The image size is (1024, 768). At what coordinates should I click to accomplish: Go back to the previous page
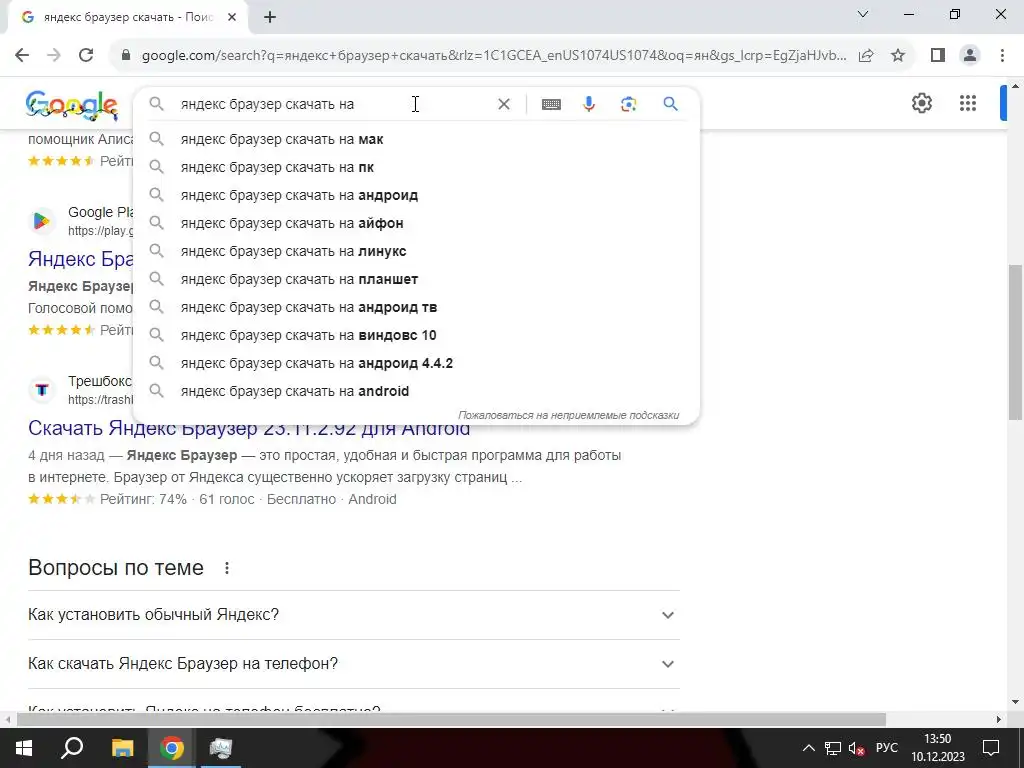22,56
